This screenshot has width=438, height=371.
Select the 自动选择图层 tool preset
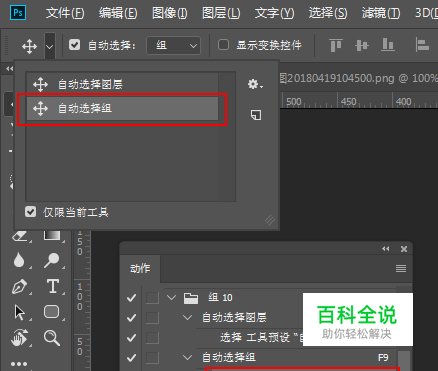point(122,84)
